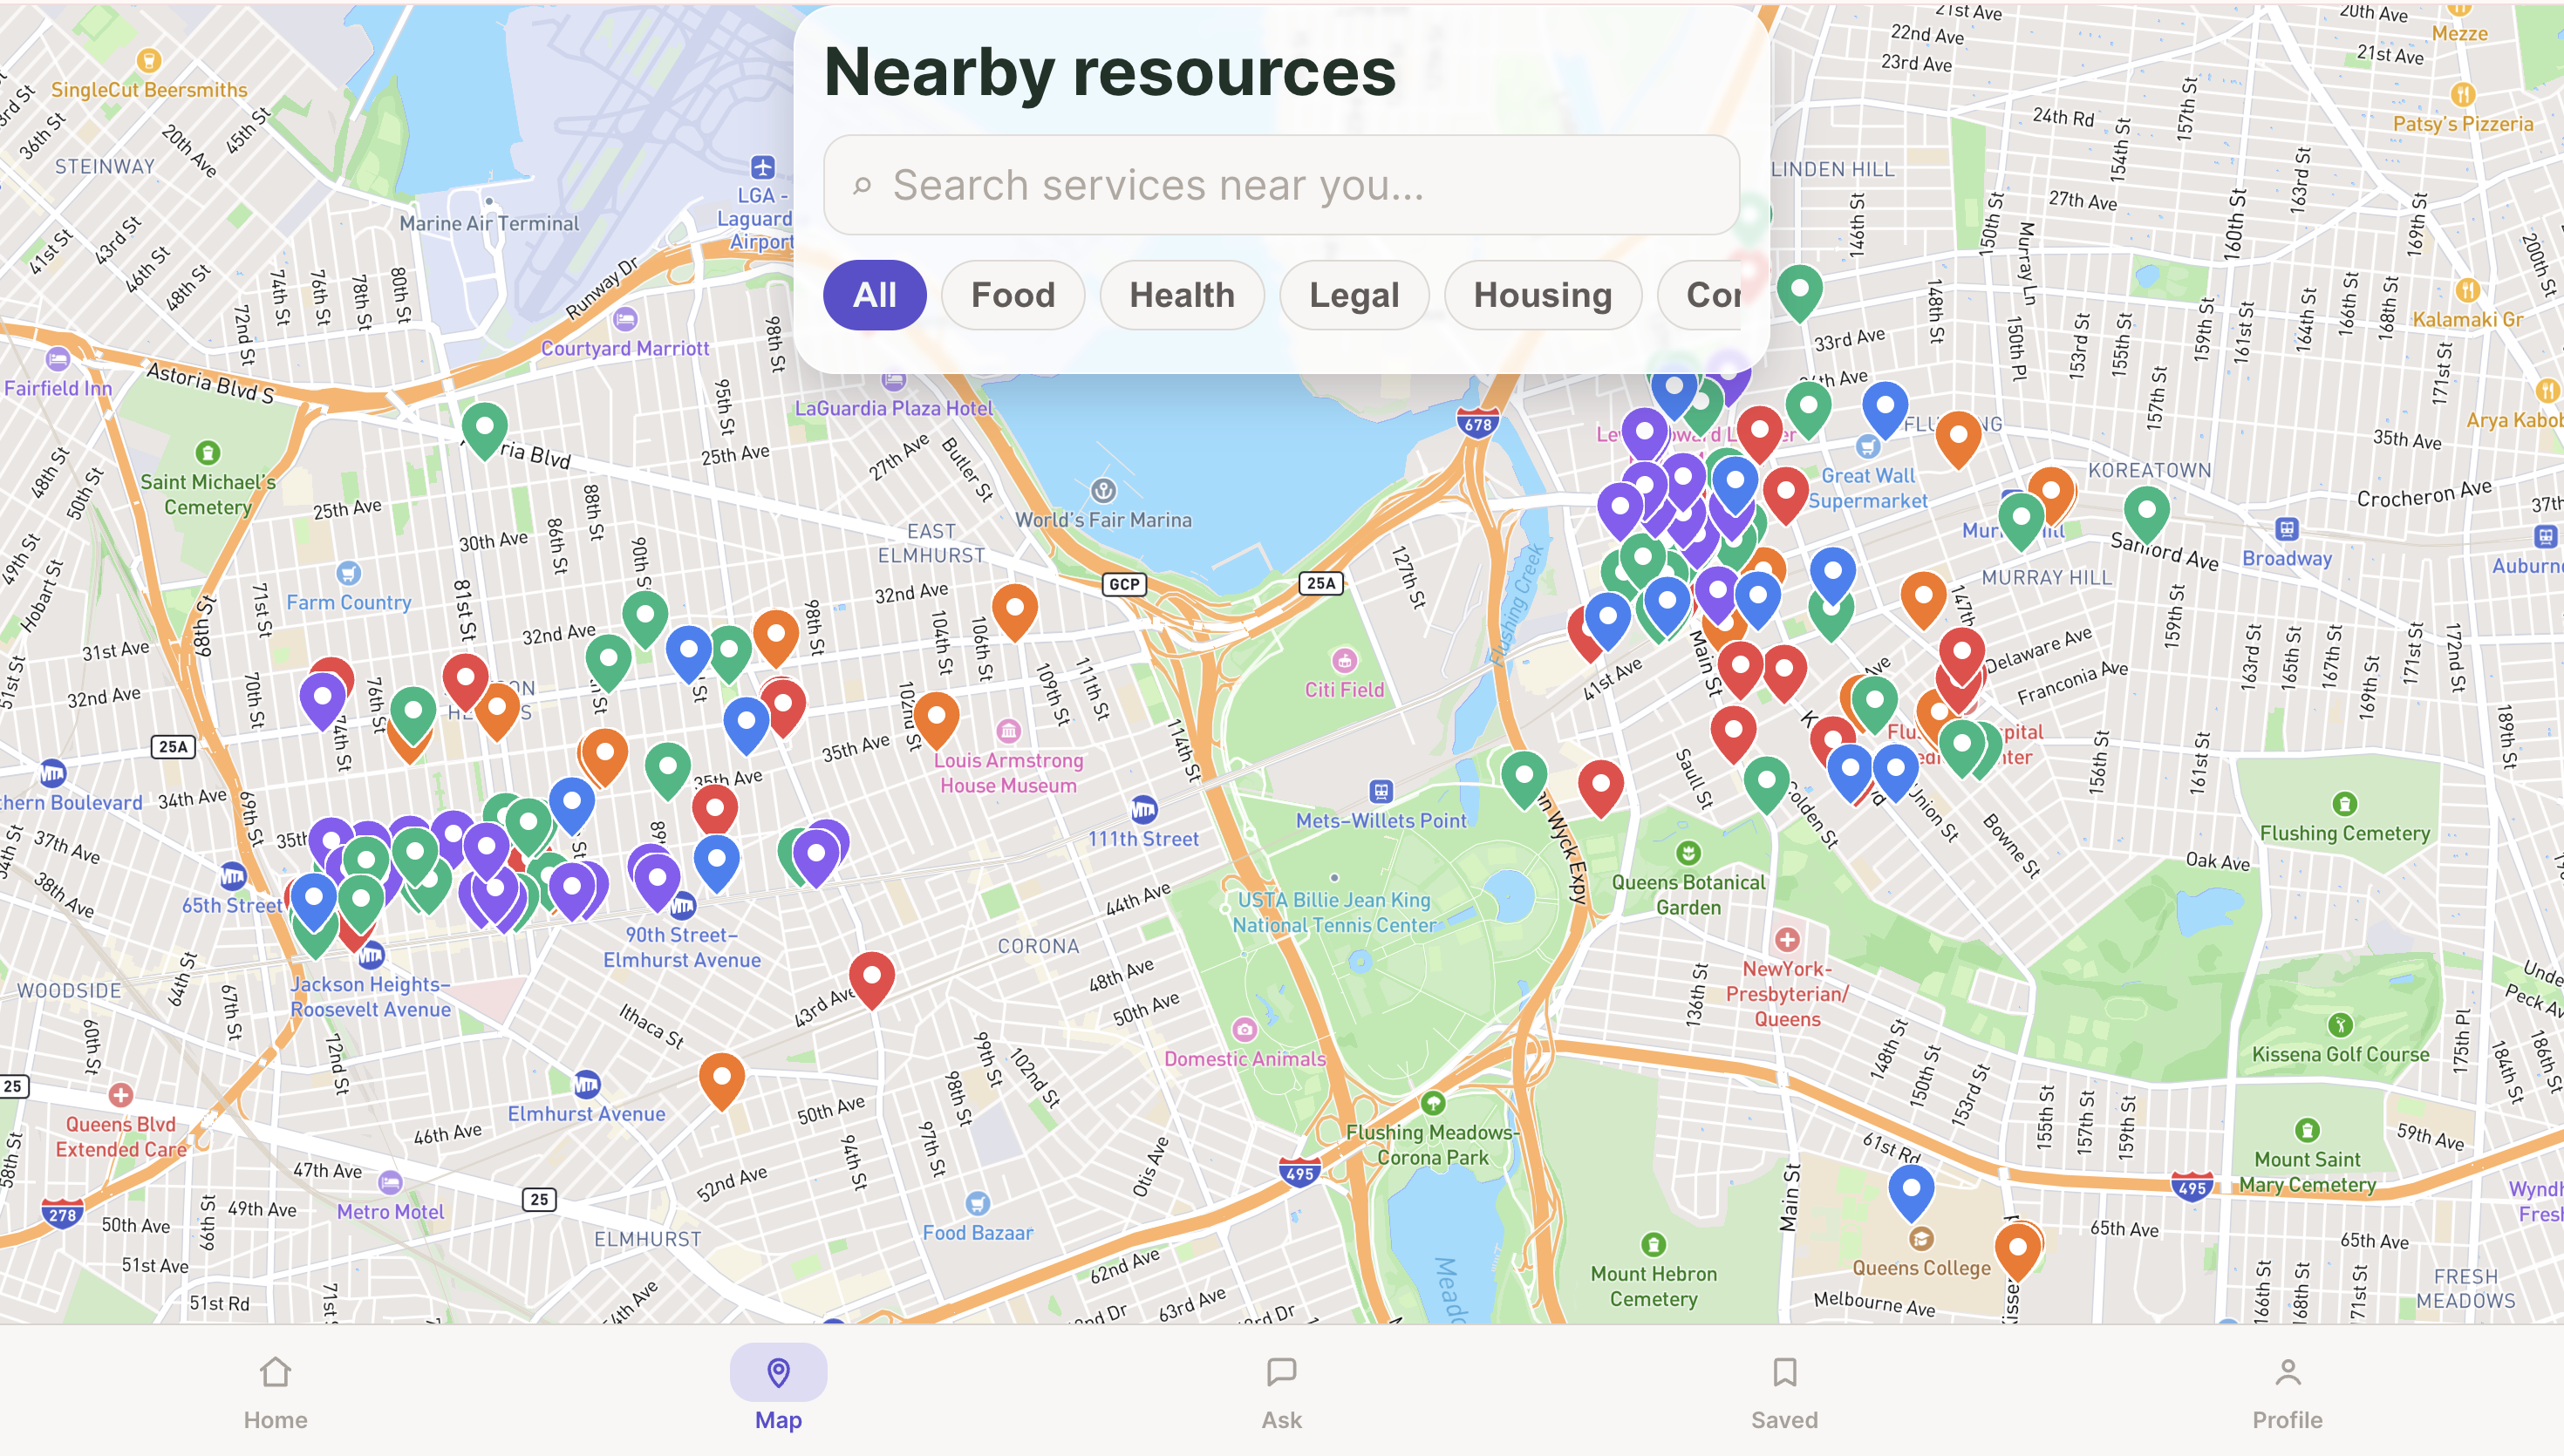Toggle the Health filter chip
2564x1456 pixels.
(1181, 295)
